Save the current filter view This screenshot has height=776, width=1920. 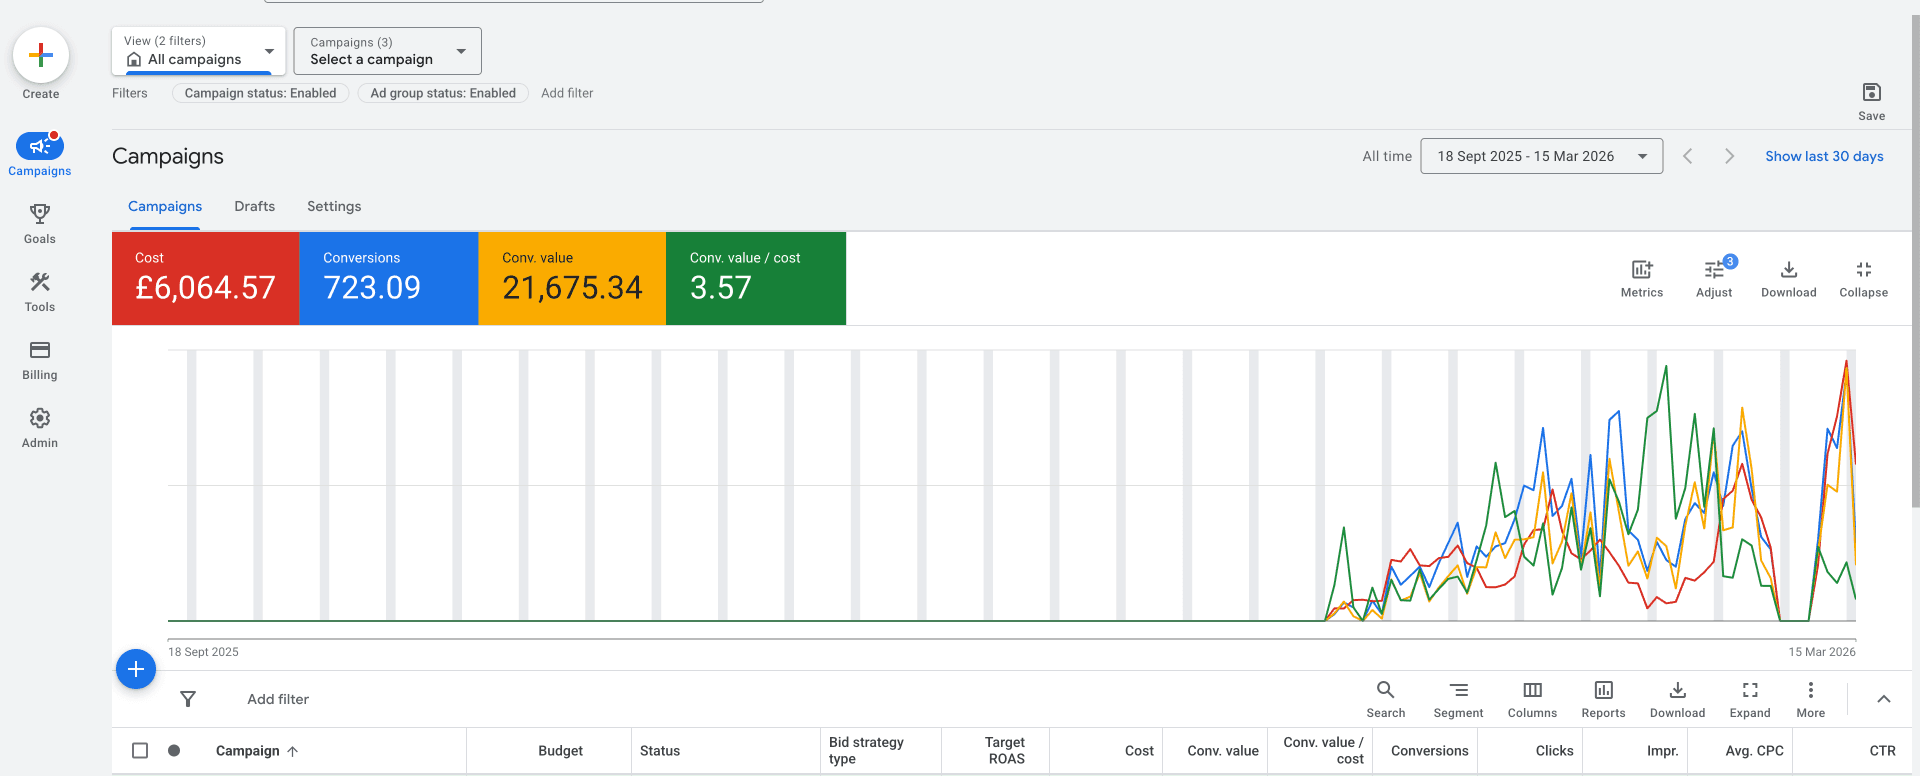tap(1871, 101)
